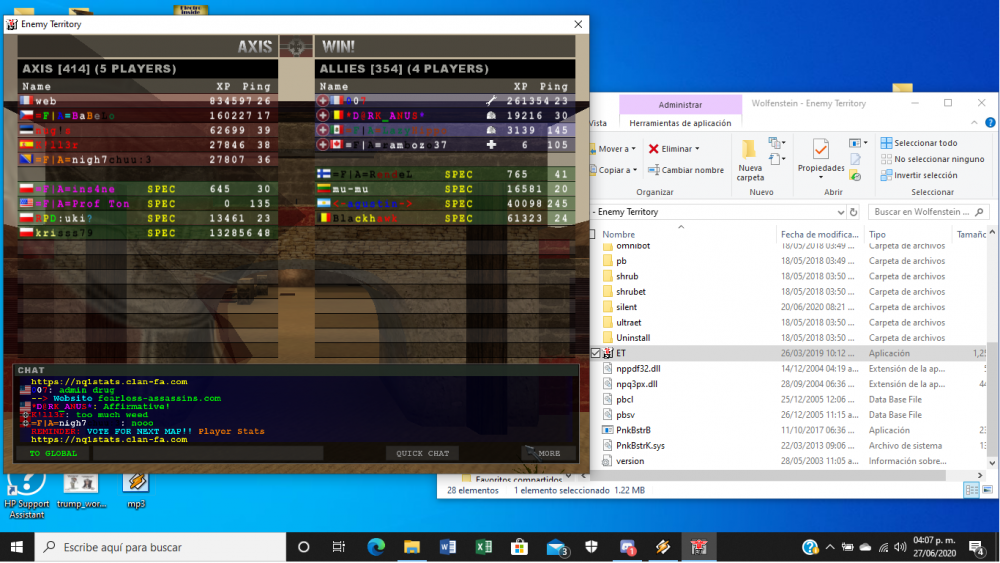Image resolution: width=1000 pixels, height=563 pixels.
Task: Create a folder with Nueva carpeta
Action: pyautogui.click(x=749, y=161)
